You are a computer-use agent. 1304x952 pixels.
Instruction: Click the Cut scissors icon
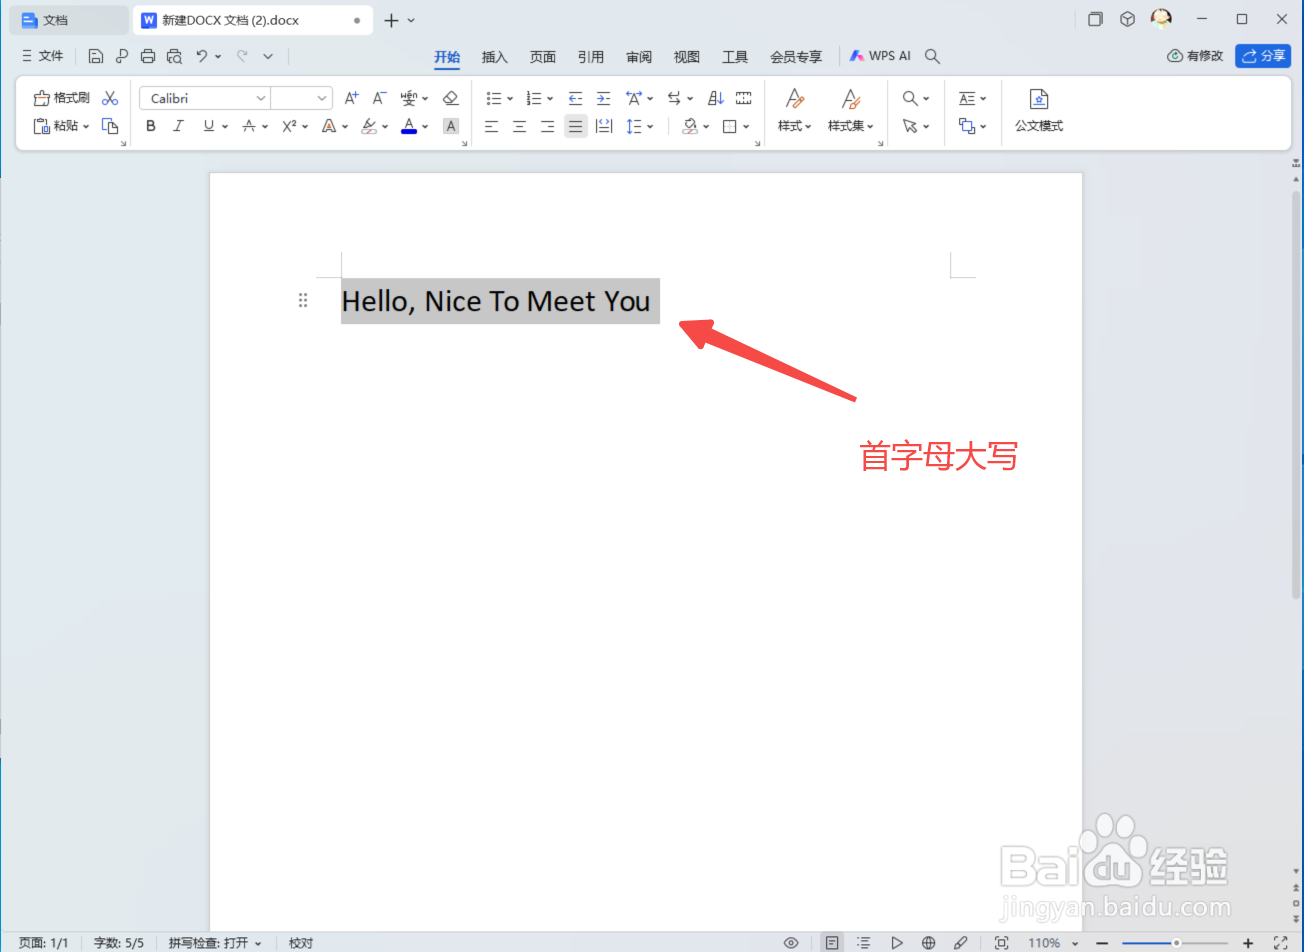coord(110,98)
